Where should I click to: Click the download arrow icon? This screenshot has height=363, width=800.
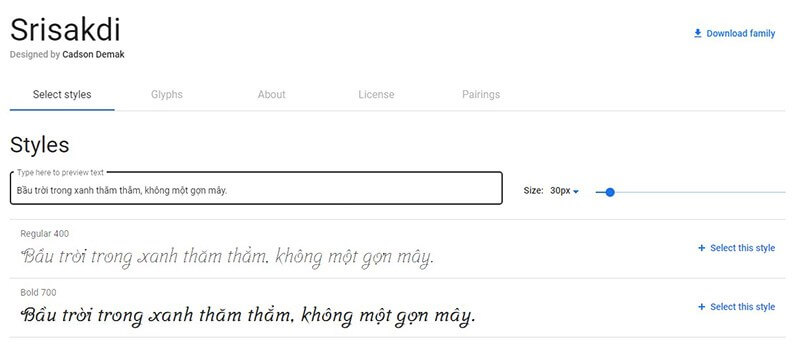[x=697, y=33]
